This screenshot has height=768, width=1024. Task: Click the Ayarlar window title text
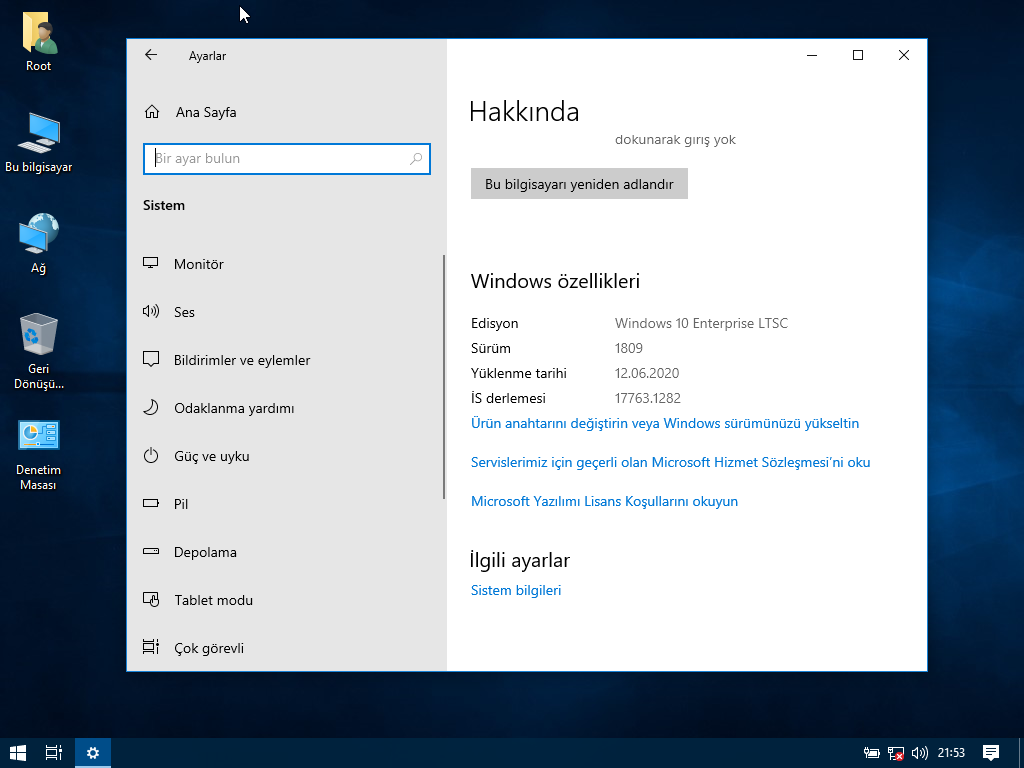[x=207, y=56]
